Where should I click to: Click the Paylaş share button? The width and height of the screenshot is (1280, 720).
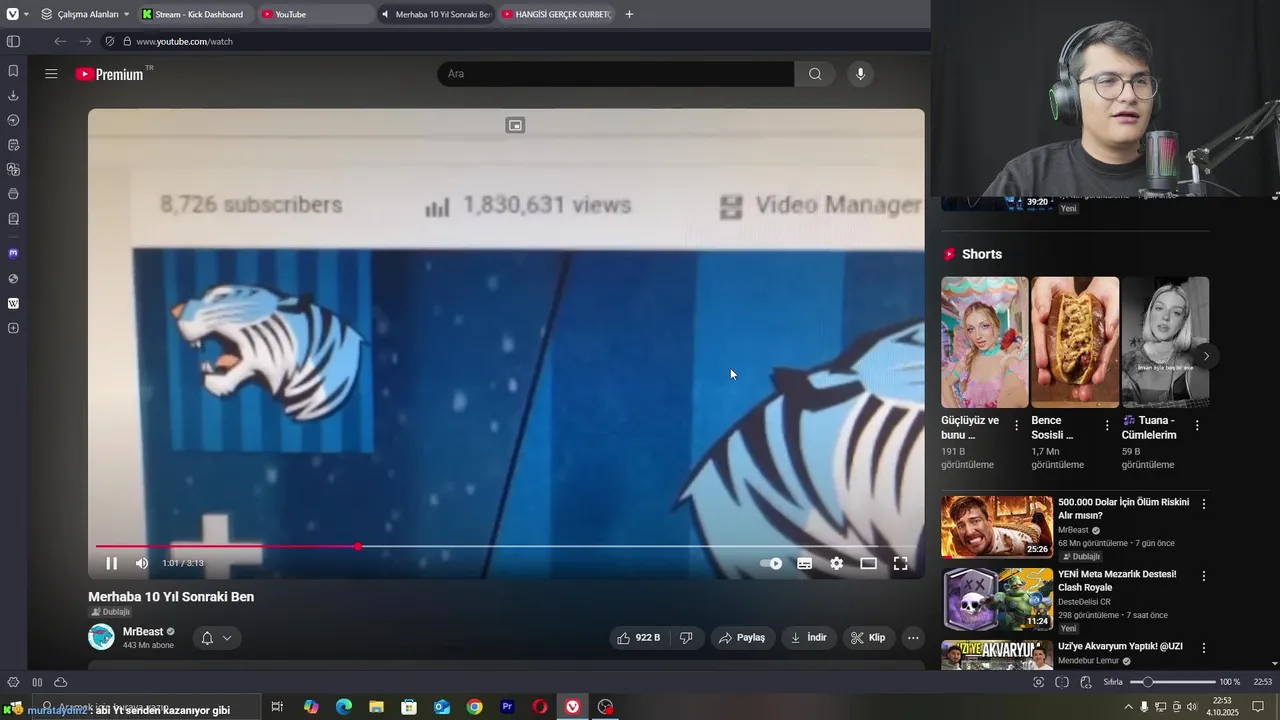(742, 637)
